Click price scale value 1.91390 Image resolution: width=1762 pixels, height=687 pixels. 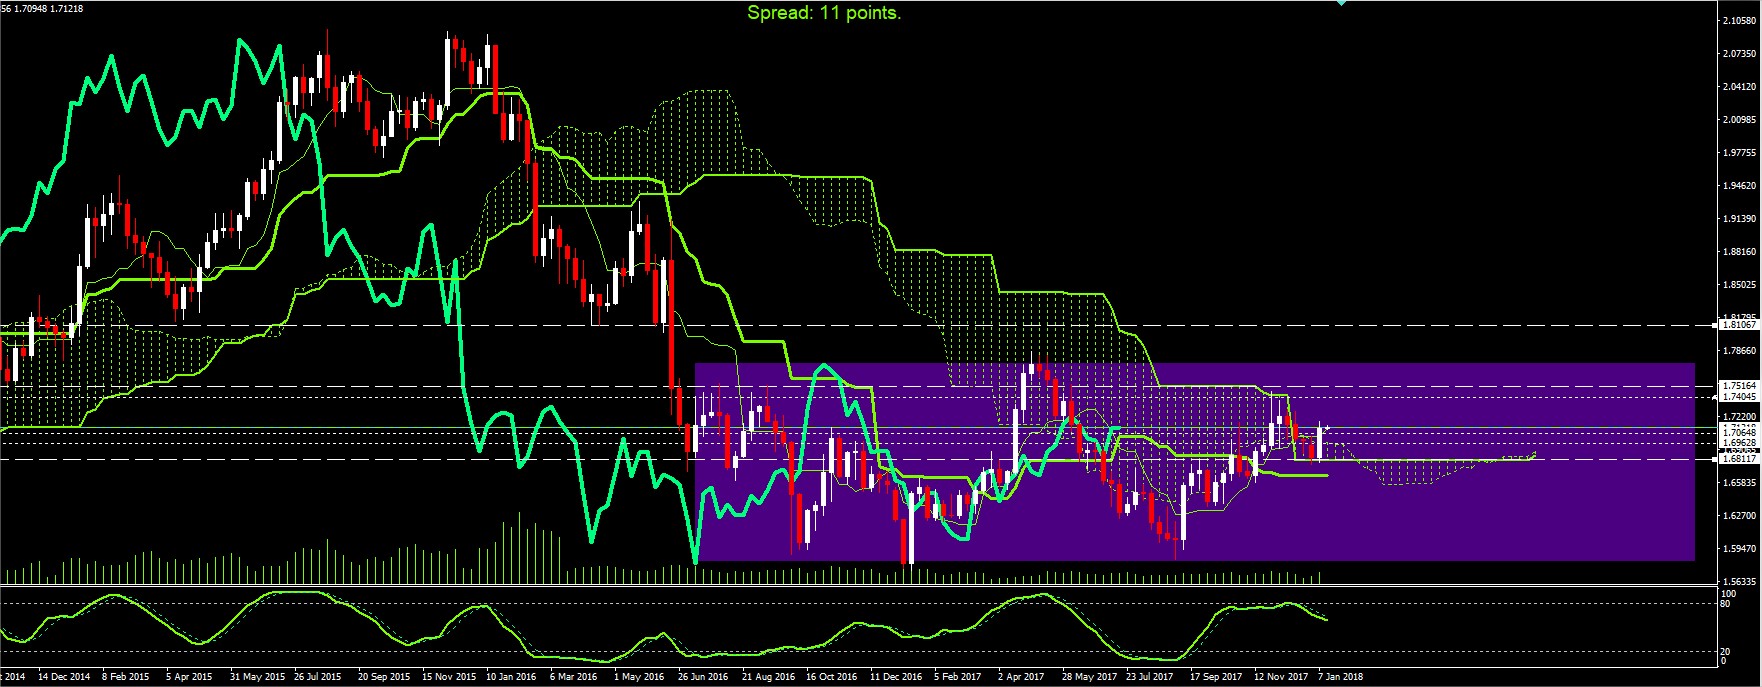tap(1740, 219)
